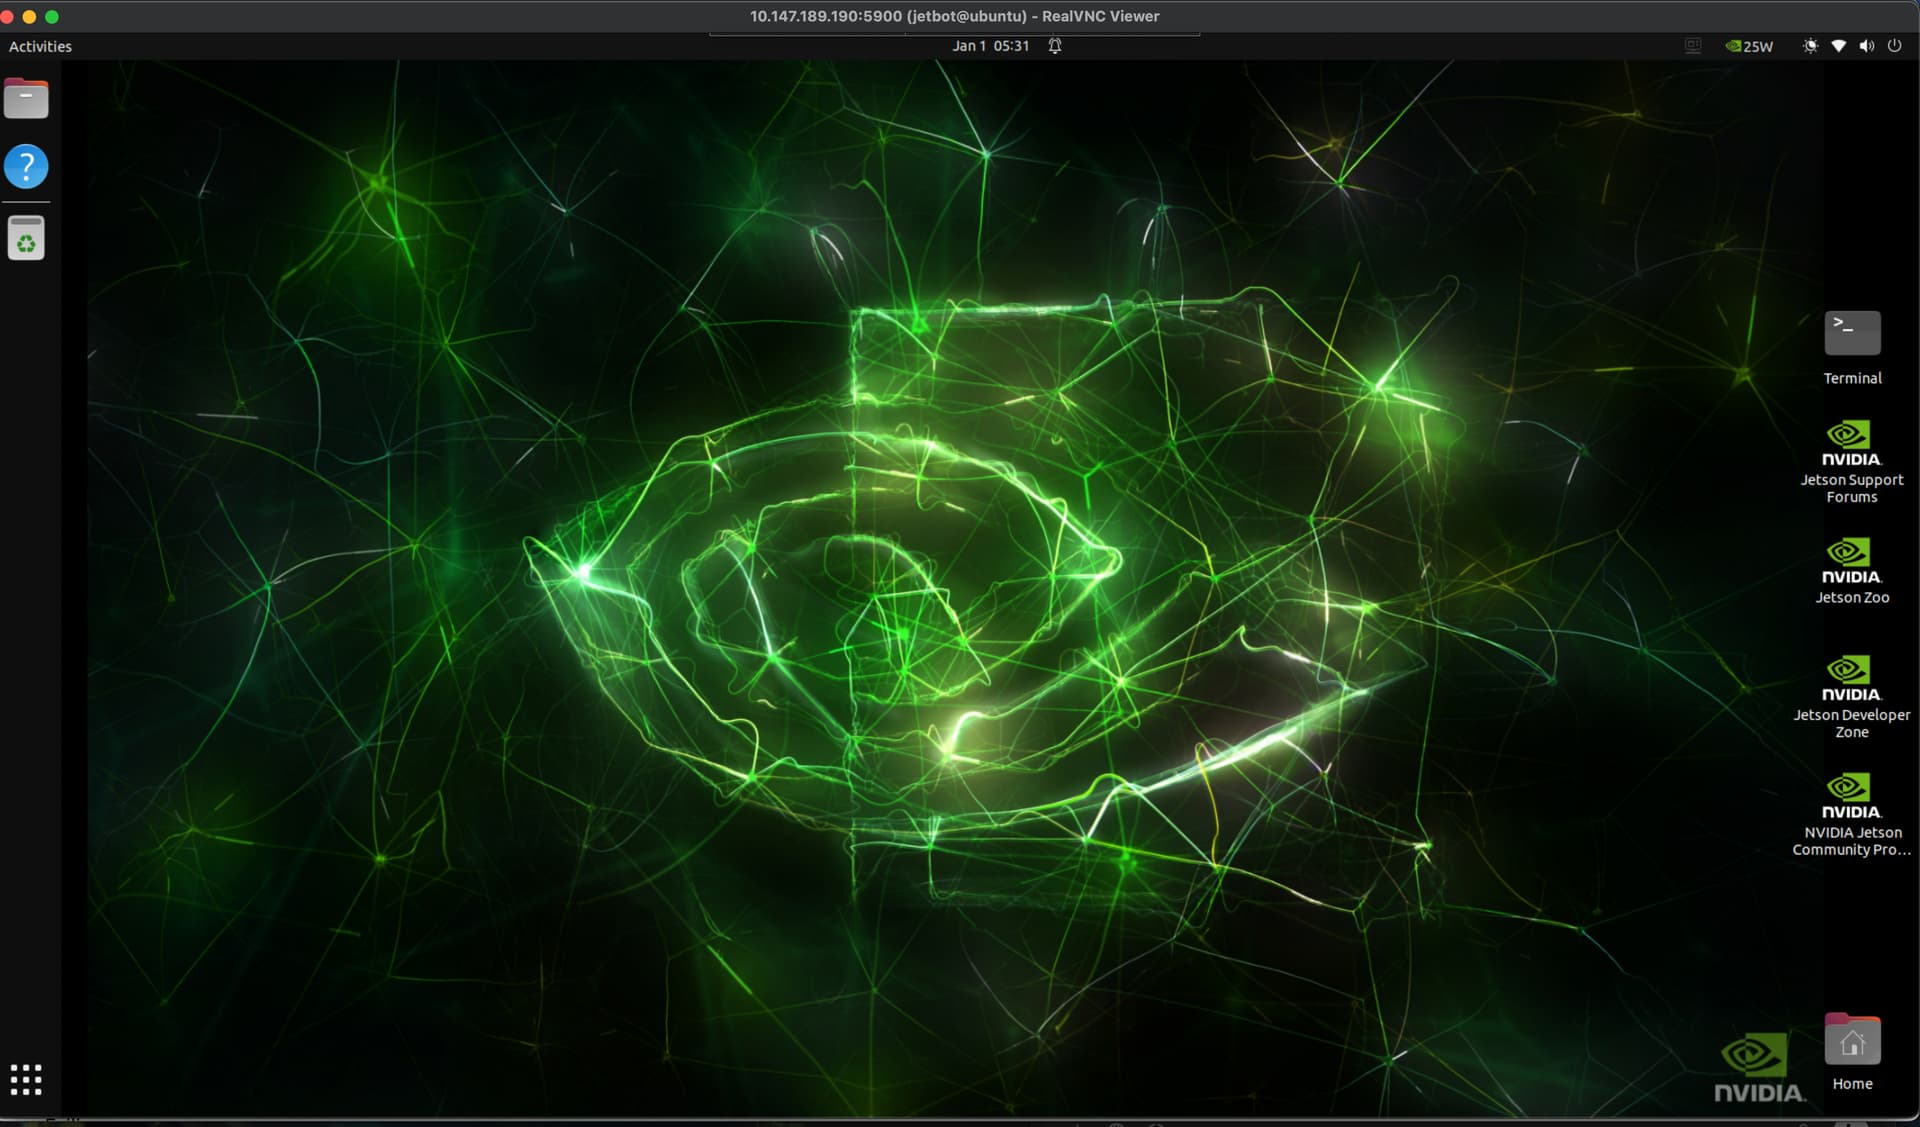Click the RealVNC Viewer window title text
Image resolution: width=1920 pixels, height=1127 pixels.
coord(955,16)
